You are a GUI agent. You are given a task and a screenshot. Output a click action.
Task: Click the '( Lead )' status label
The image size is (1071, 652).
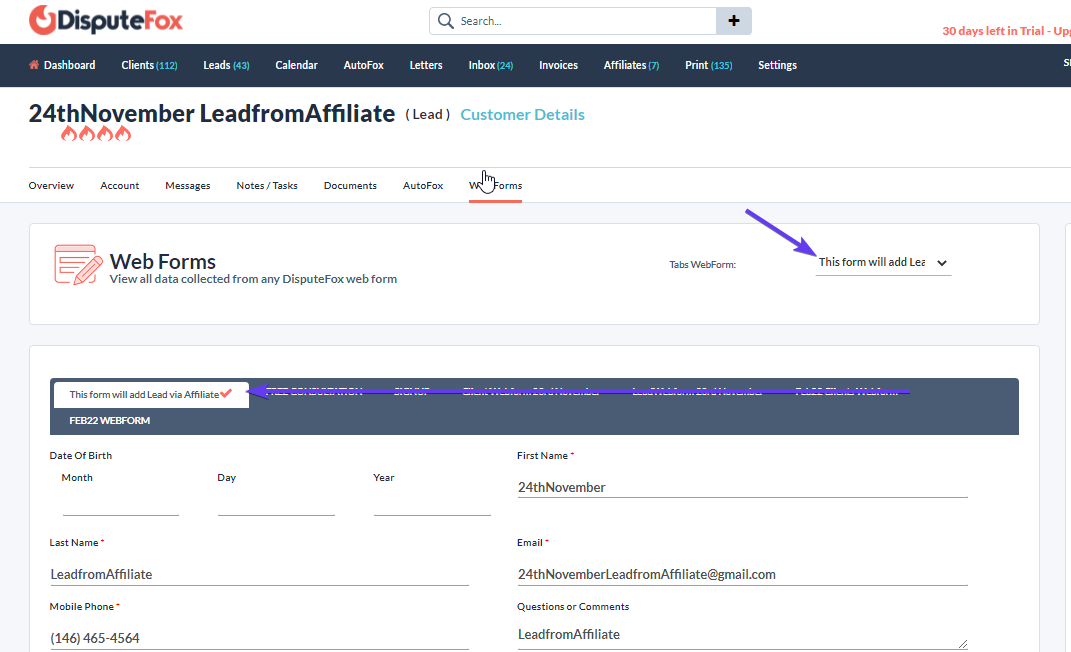point(428,115)
